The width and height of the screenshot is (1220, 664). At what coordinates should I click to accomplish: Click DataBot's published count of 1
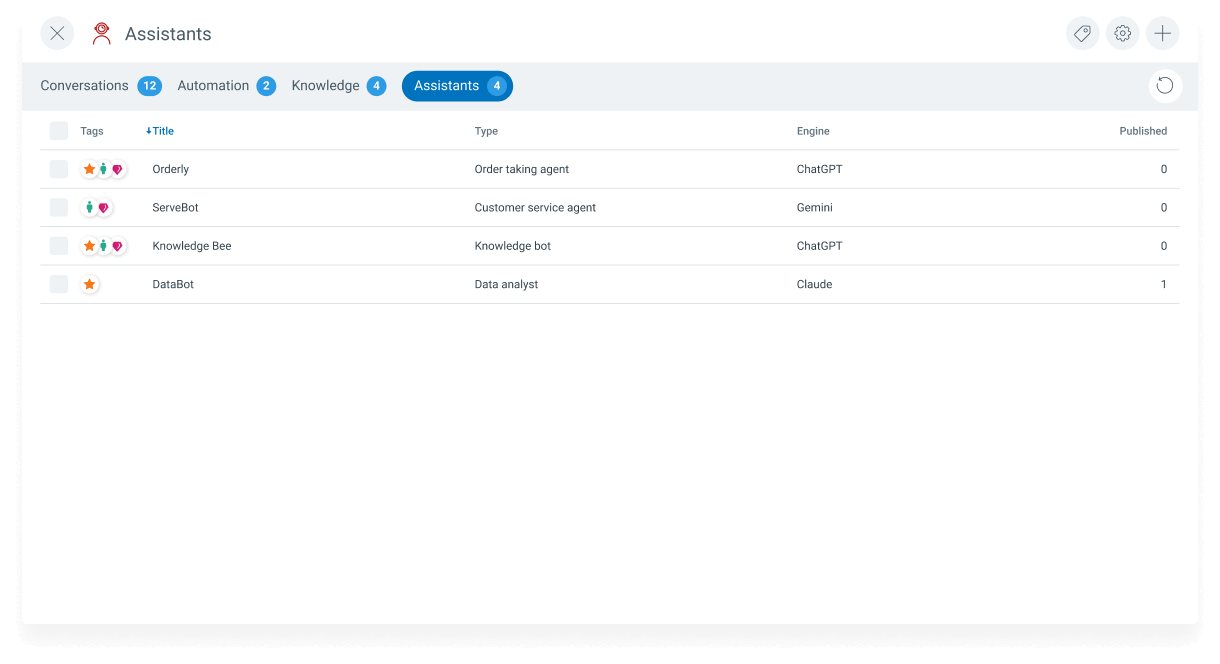(x=1164, y=284)
